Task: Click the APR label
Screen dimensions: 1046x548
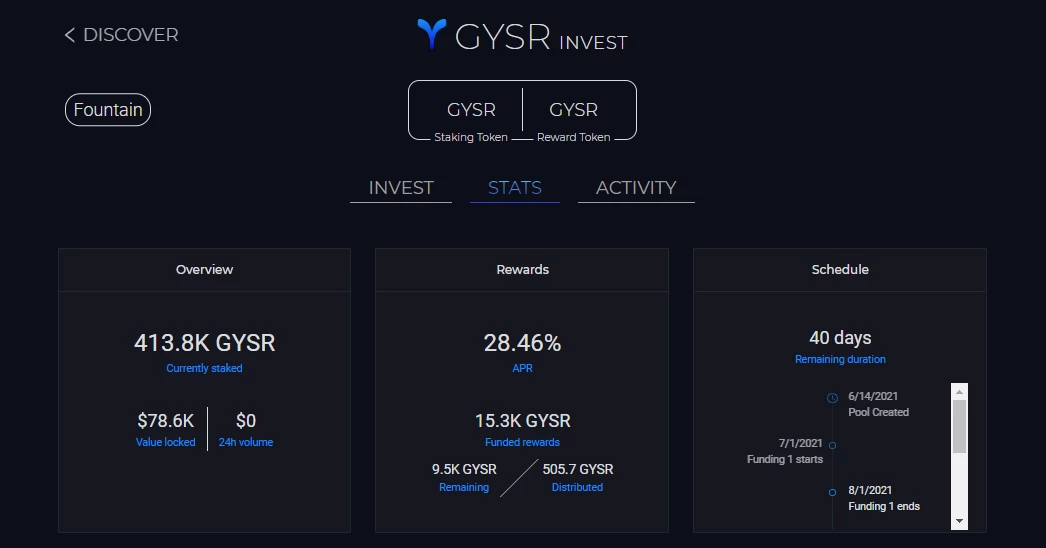Action: point(522,368)
